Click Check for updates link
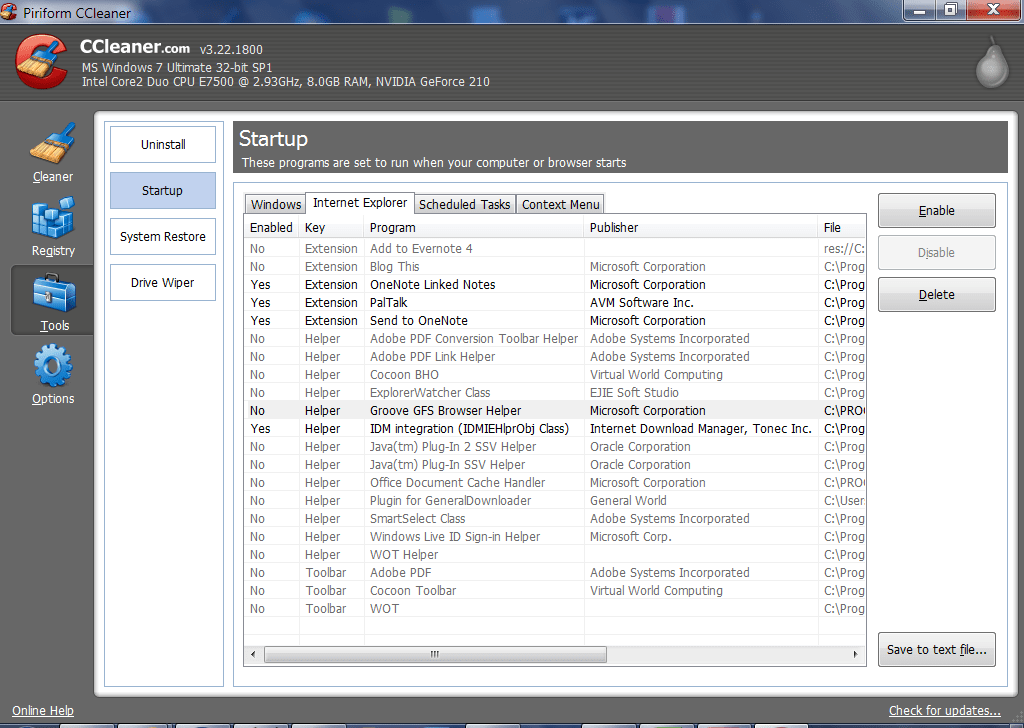Viewport: 1024px width, 728px height. [944, 711]
